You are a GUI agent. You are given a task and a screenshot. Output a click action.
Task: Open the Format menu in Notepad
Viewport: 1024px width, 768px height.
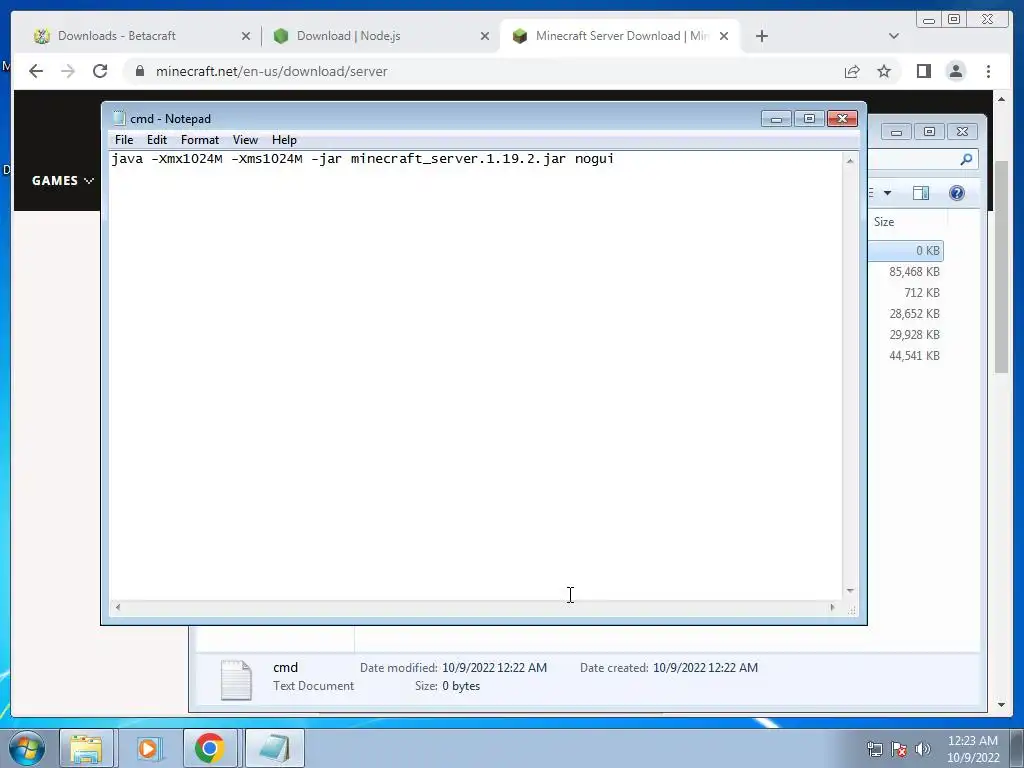point(200,140)
